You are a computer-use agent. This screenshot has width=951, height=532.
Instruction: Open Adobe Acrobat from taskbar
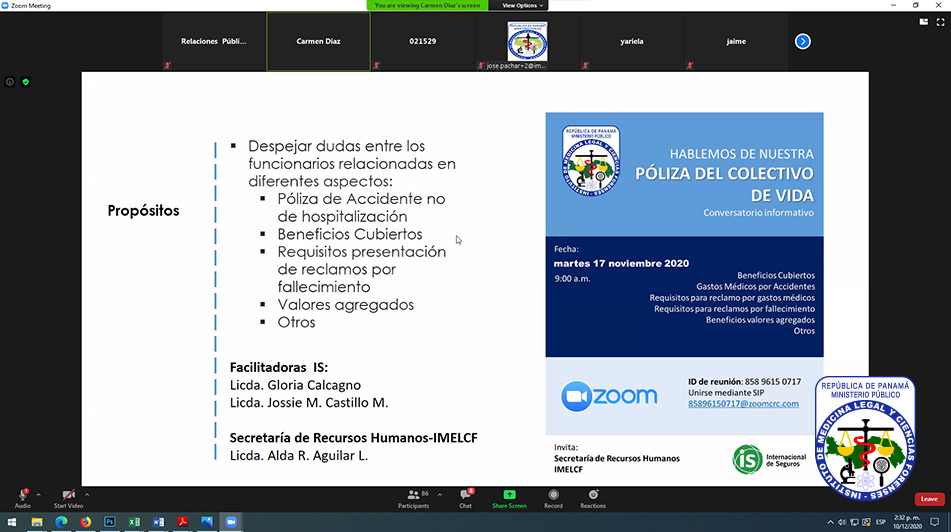pyautogui.click(x=183, y=522)
